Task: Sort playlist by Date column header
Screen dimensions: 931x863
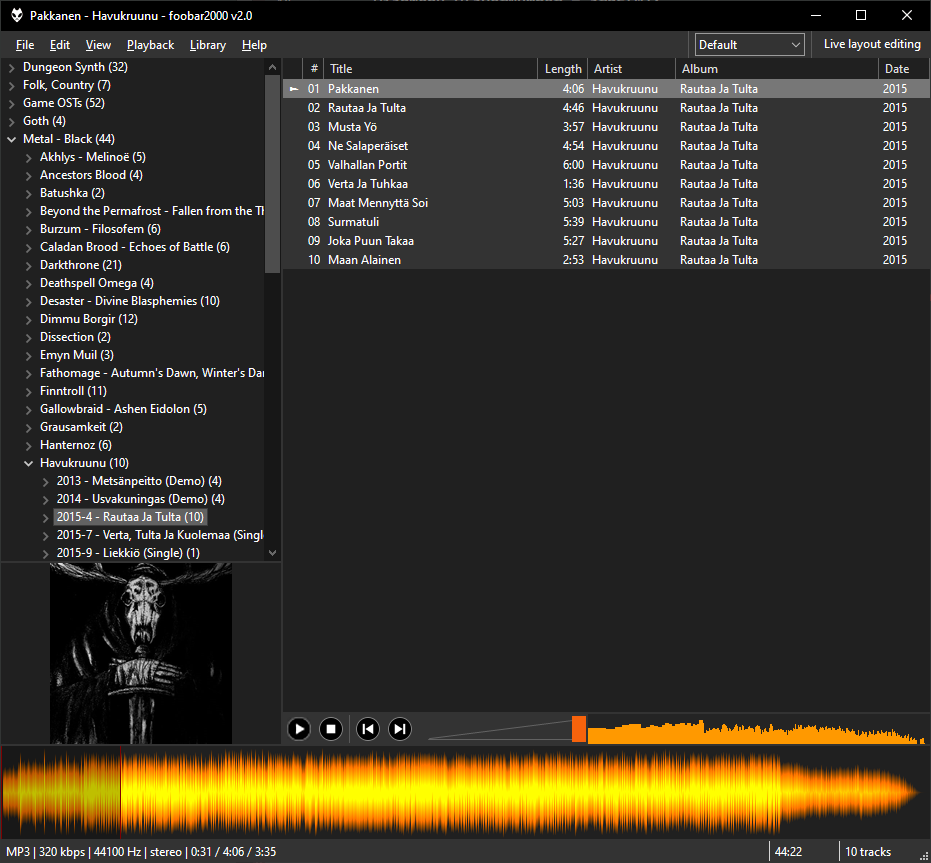Action: click(904, 69)
